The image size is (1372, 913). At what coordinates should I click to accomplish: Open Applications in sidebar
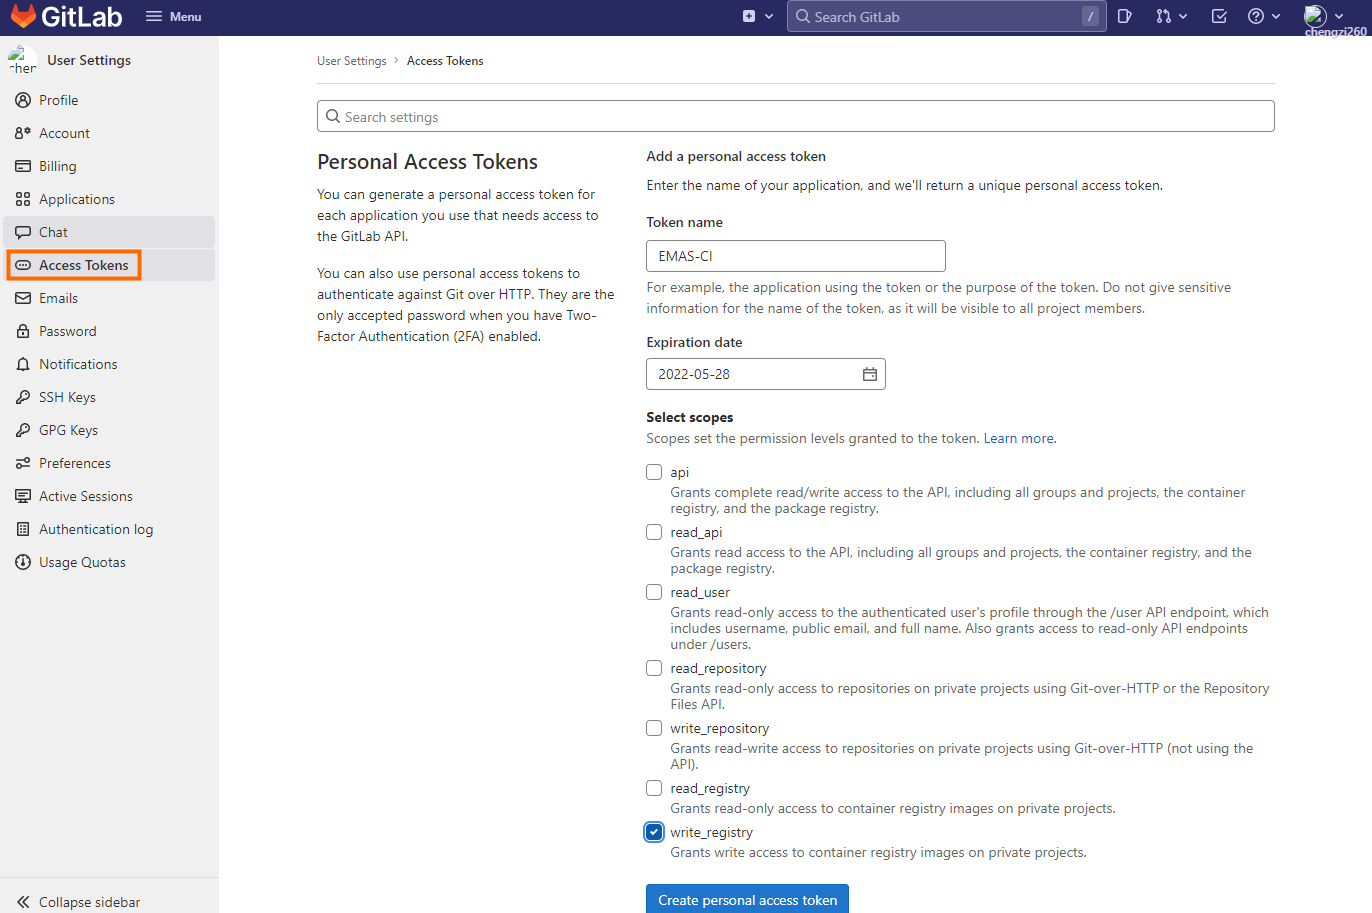[x=109, y=199]
